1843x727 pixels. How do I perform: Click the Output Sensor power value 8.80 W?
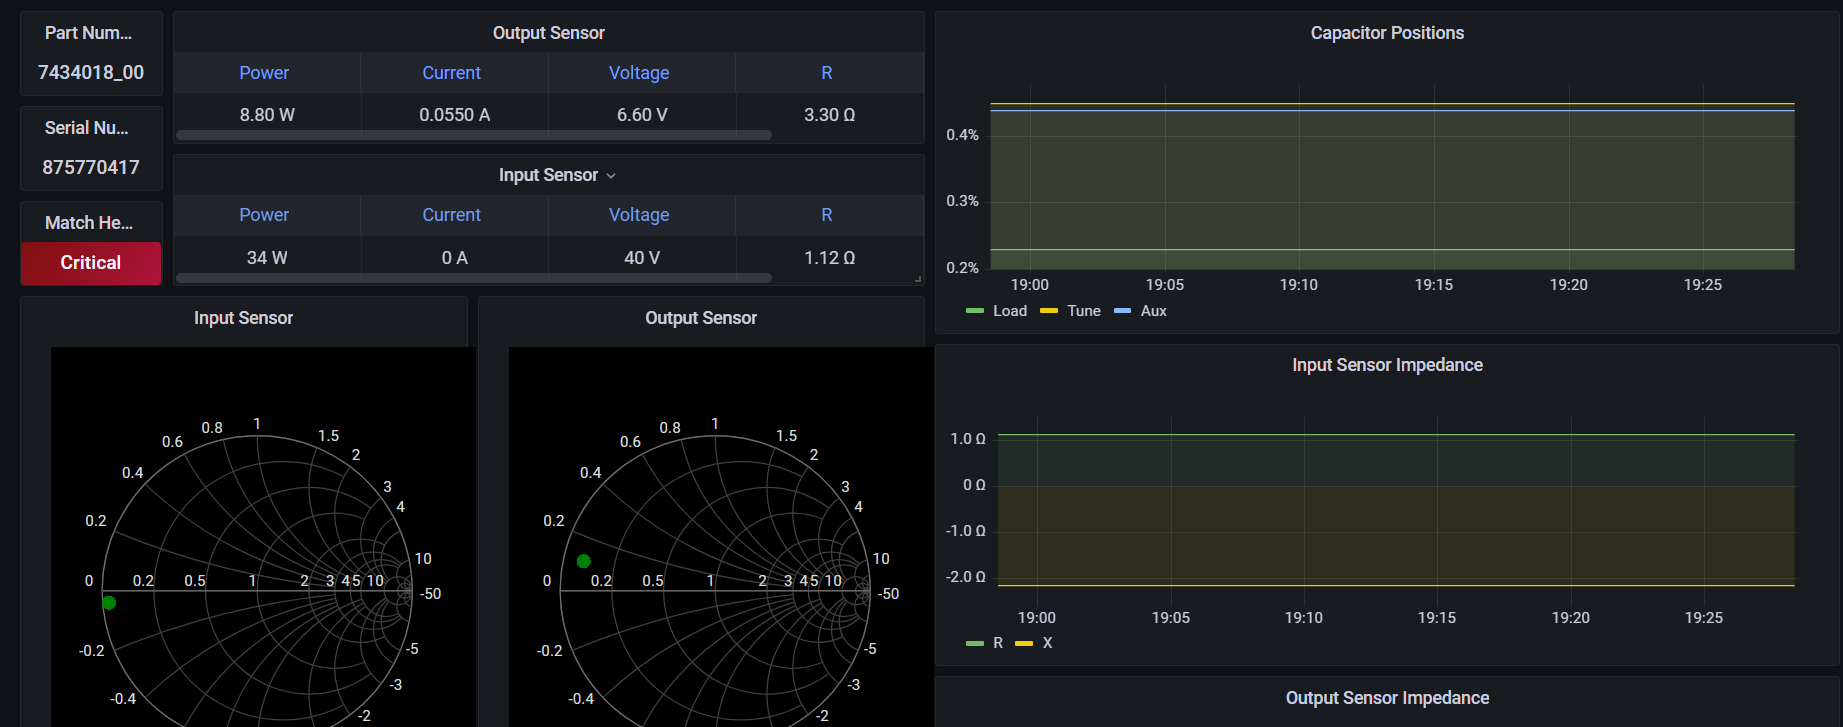[267, 115]
